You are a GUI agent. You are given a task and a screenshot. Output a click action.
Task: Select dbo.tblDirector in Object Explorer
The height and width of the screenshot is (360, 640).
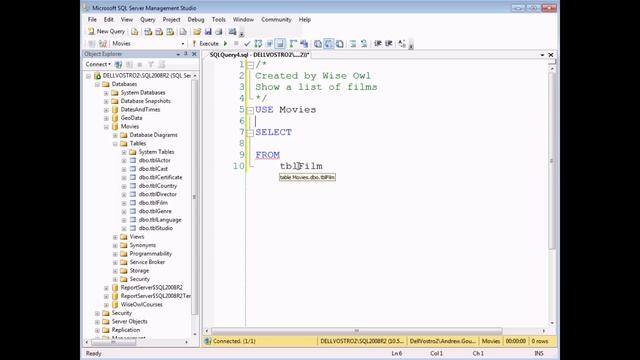tap(158, 194)
